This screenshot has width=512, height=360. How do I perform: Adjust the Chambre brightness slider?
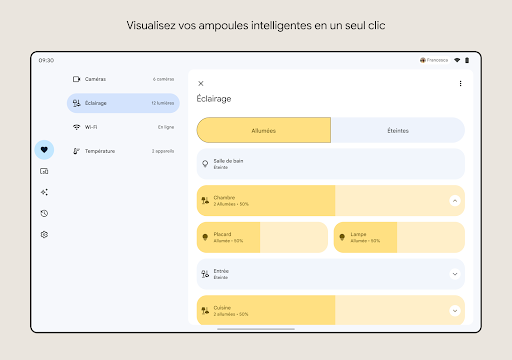pos(331,201)
